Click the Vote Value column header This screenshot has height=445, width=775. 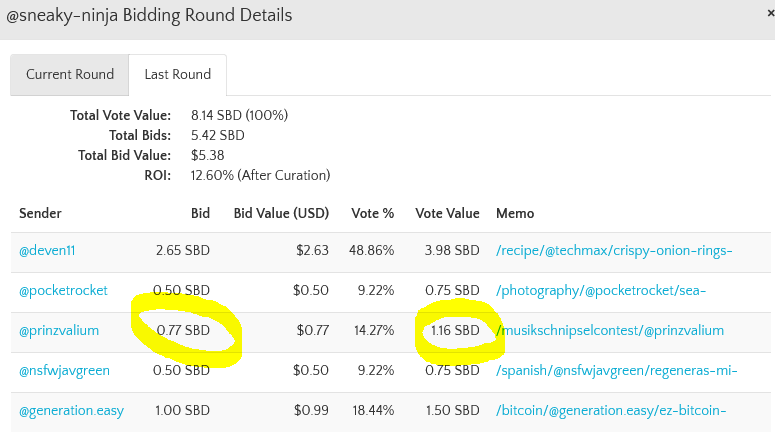(x=447, y=213)
